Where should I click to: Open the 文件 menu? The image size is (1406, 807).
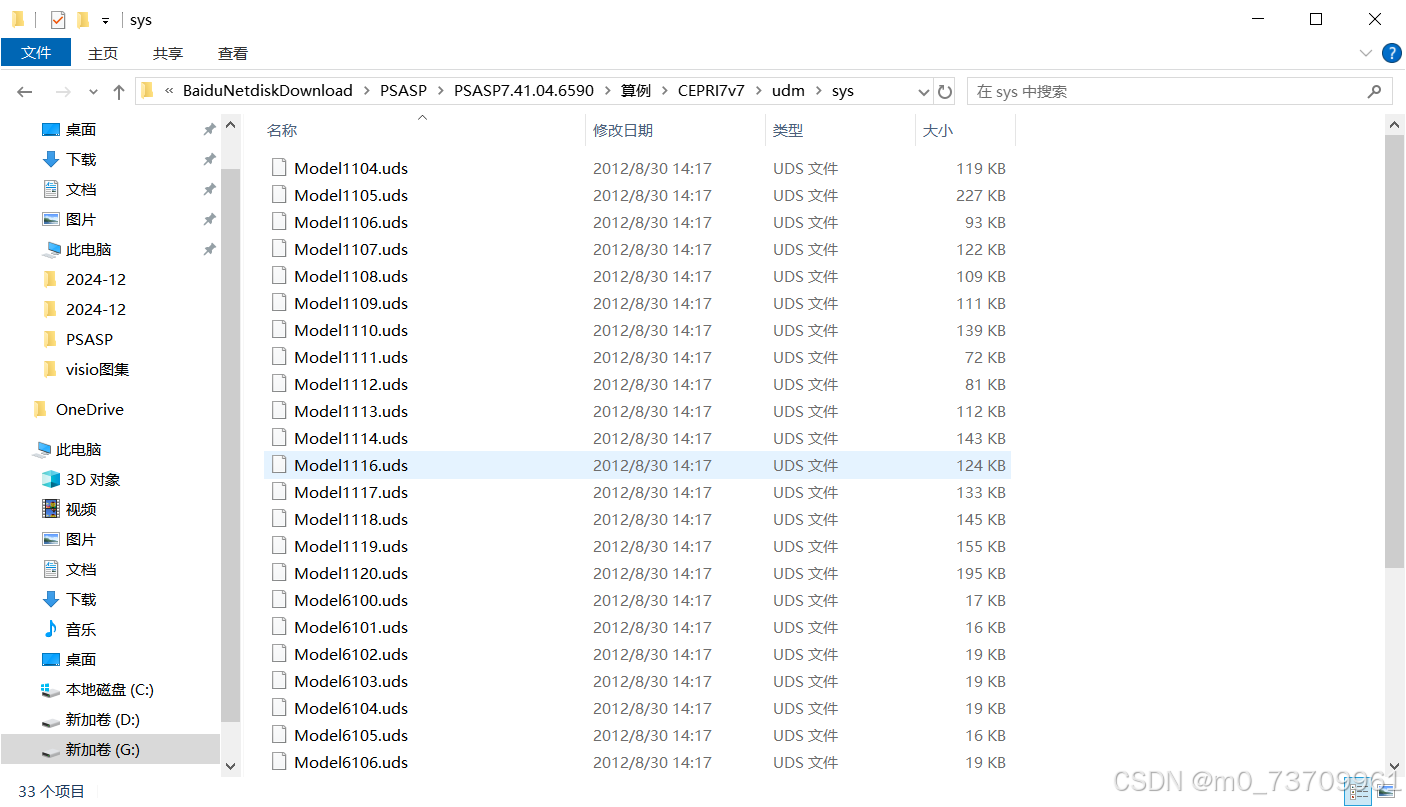[x=36, y=53]
